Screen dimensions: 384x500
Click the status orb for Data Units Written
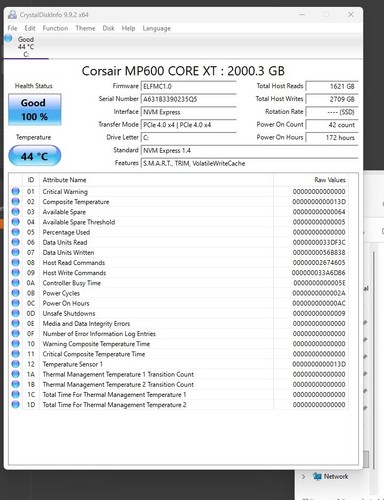15,252
